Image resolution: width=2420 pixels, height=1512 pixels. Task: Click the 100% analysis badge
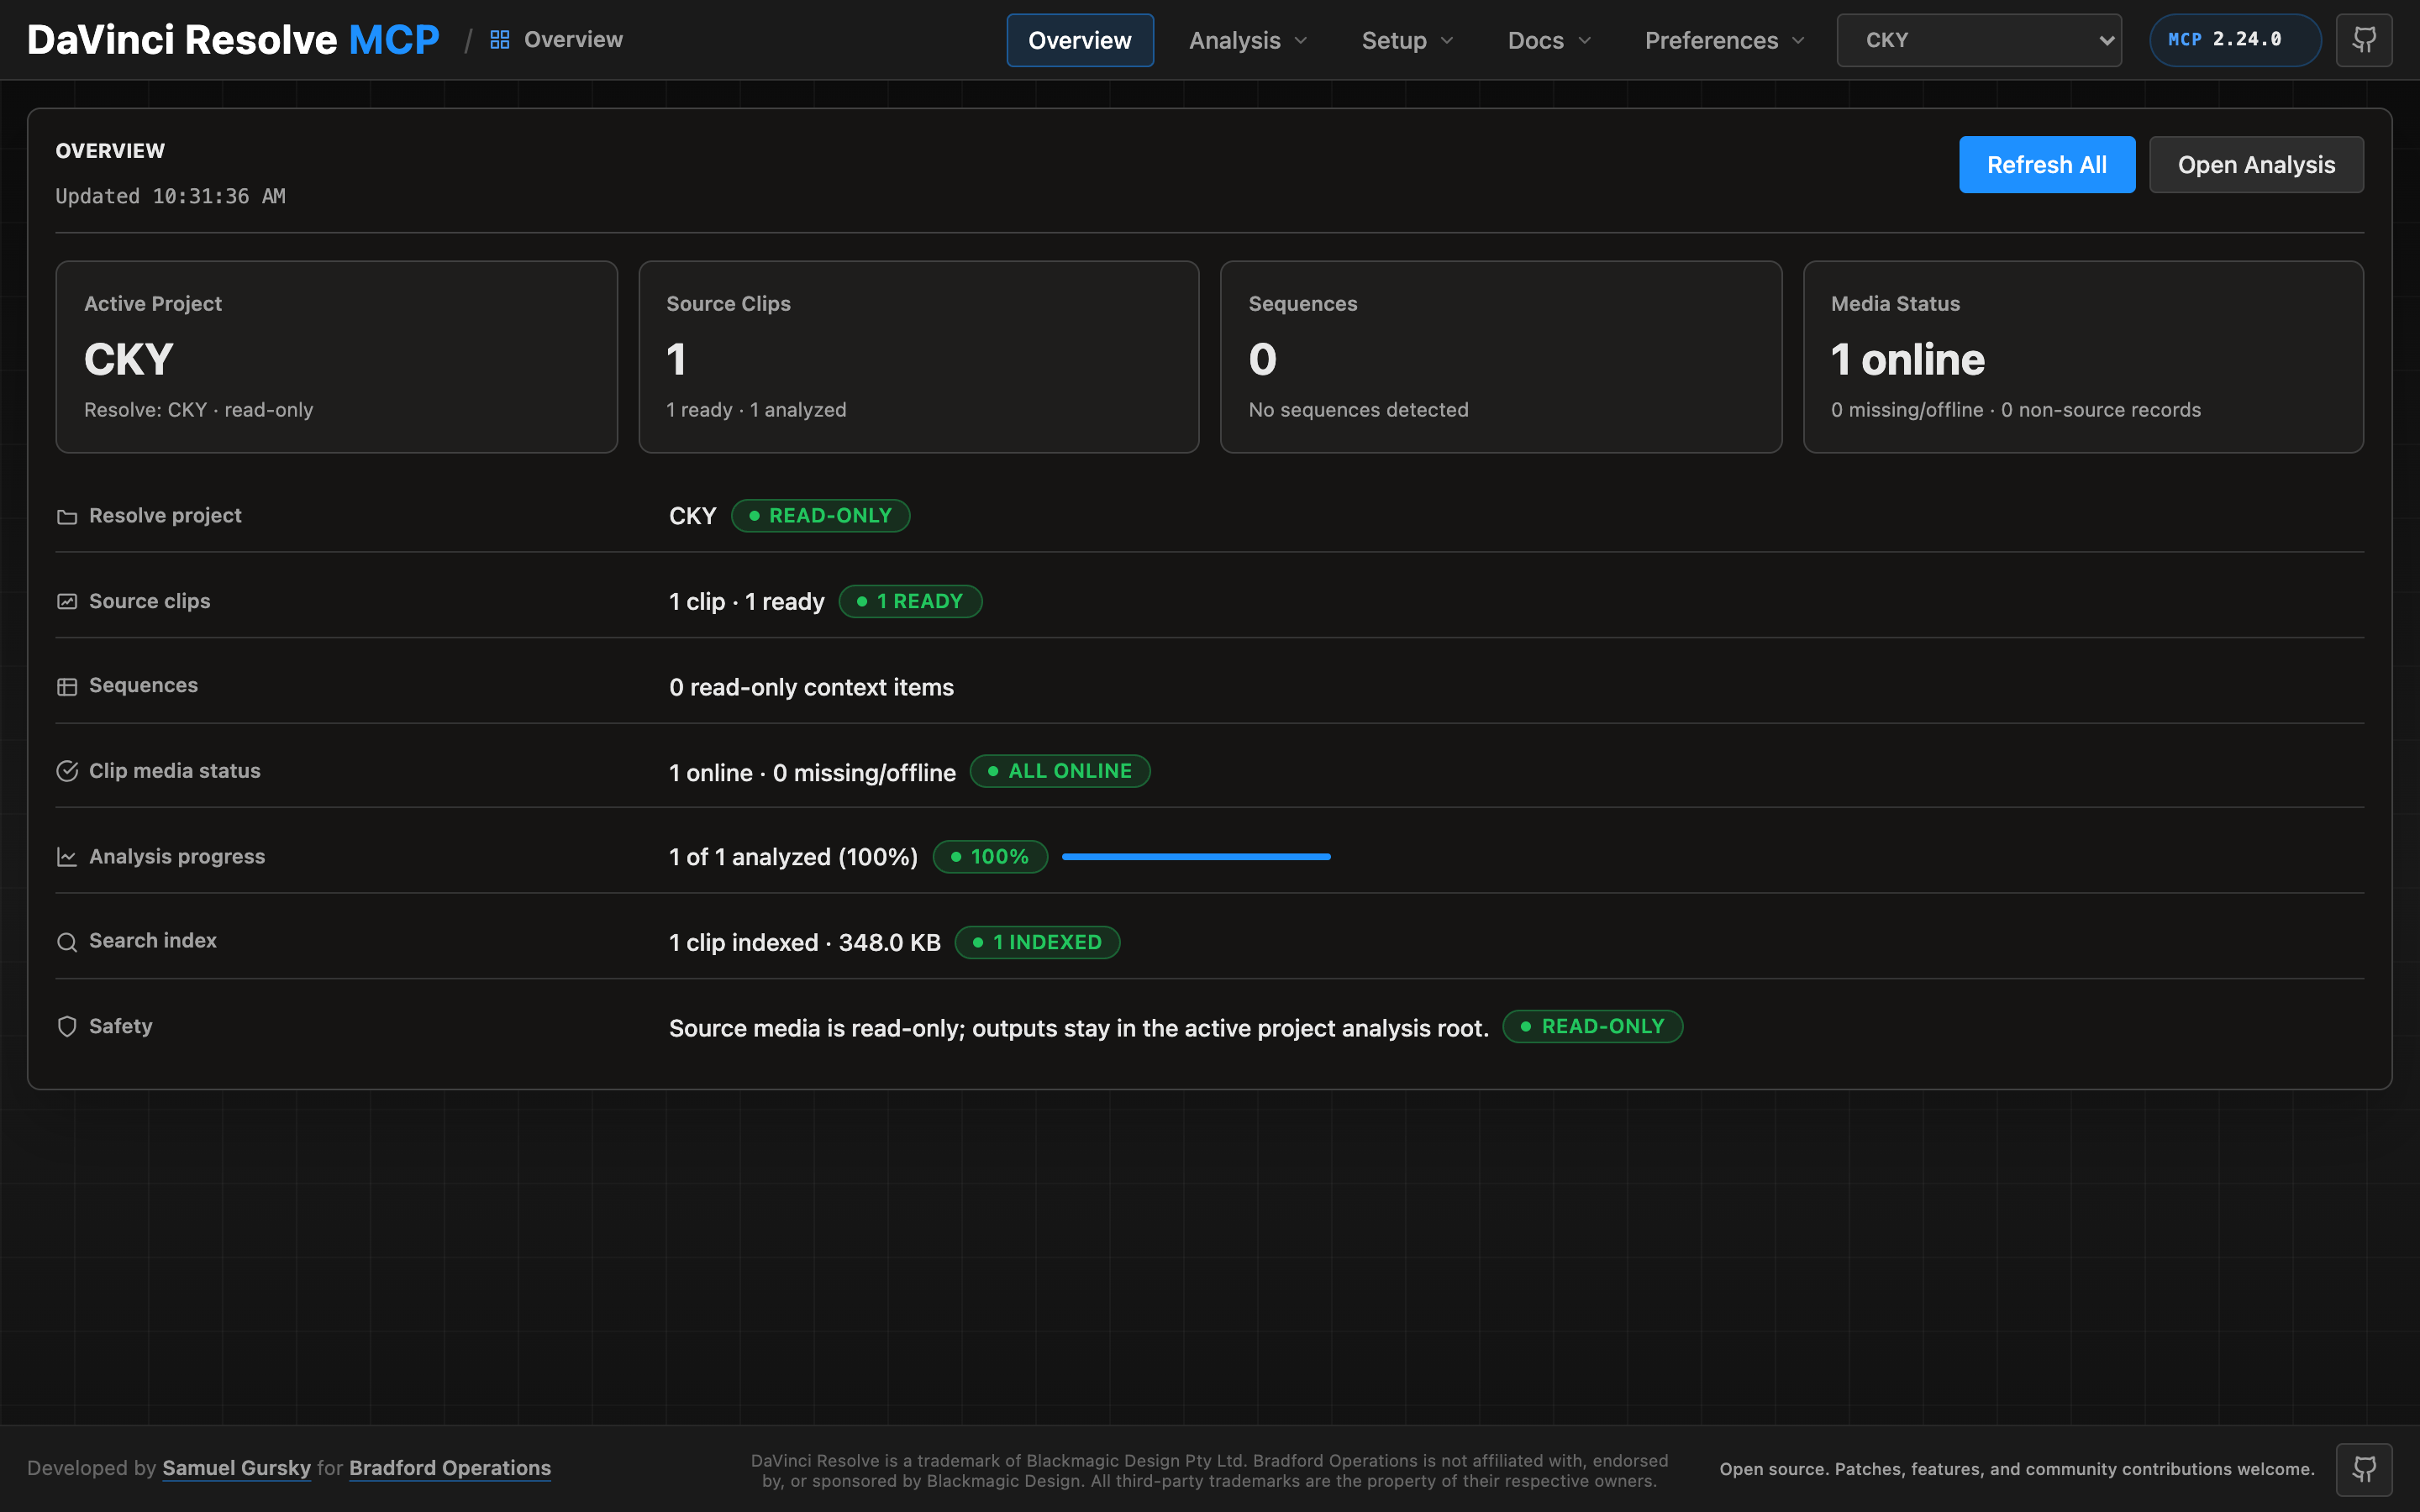(990, 857)
